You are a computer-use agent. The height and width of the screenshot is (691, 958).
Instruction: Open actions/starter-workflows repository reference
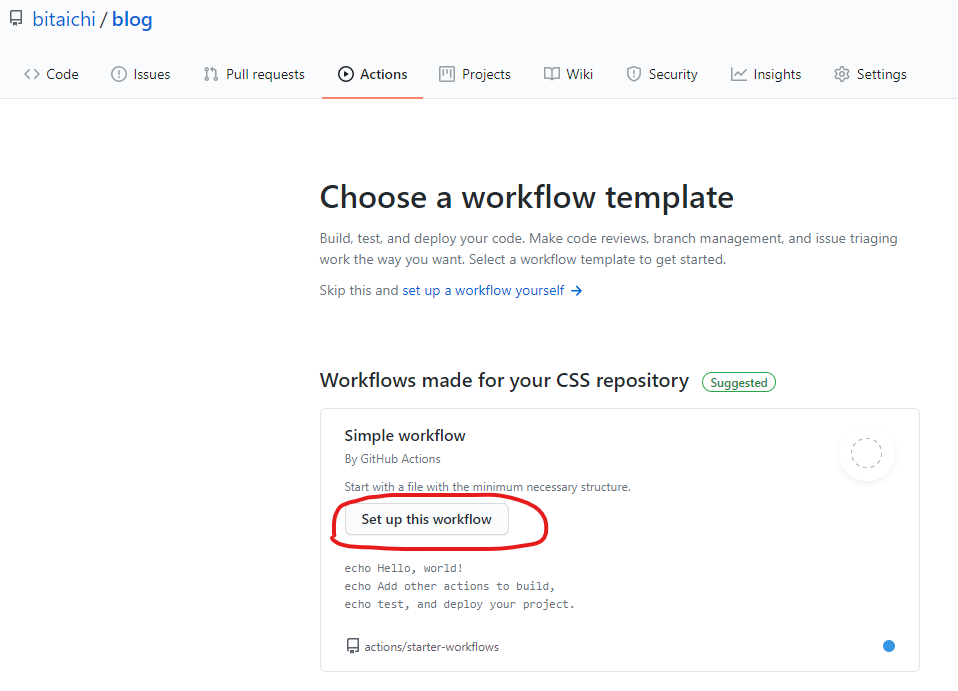[431, 647]
